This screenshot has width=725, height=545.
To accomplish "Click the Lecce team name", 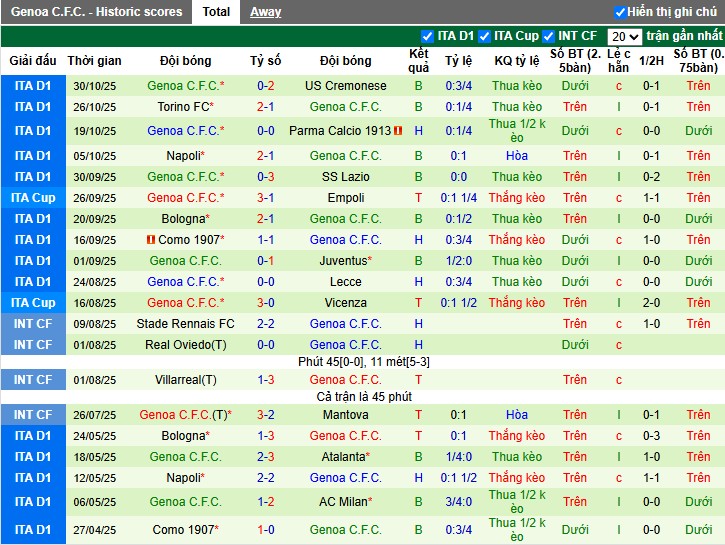I will [345, 282].
